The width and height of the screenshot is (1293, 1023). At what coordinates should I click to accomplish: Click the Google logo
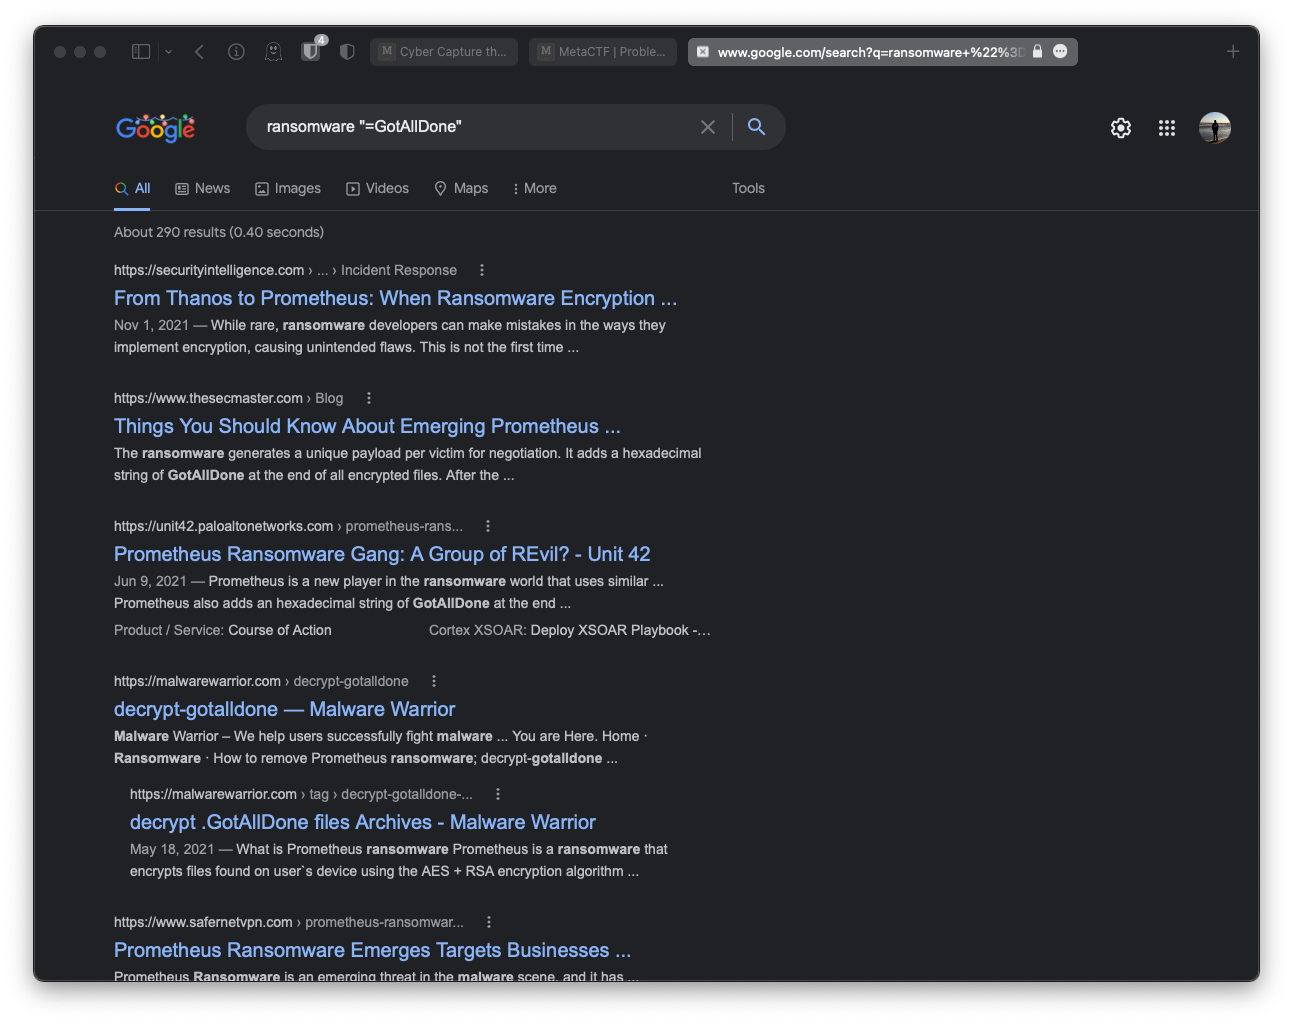pos(156,127)
